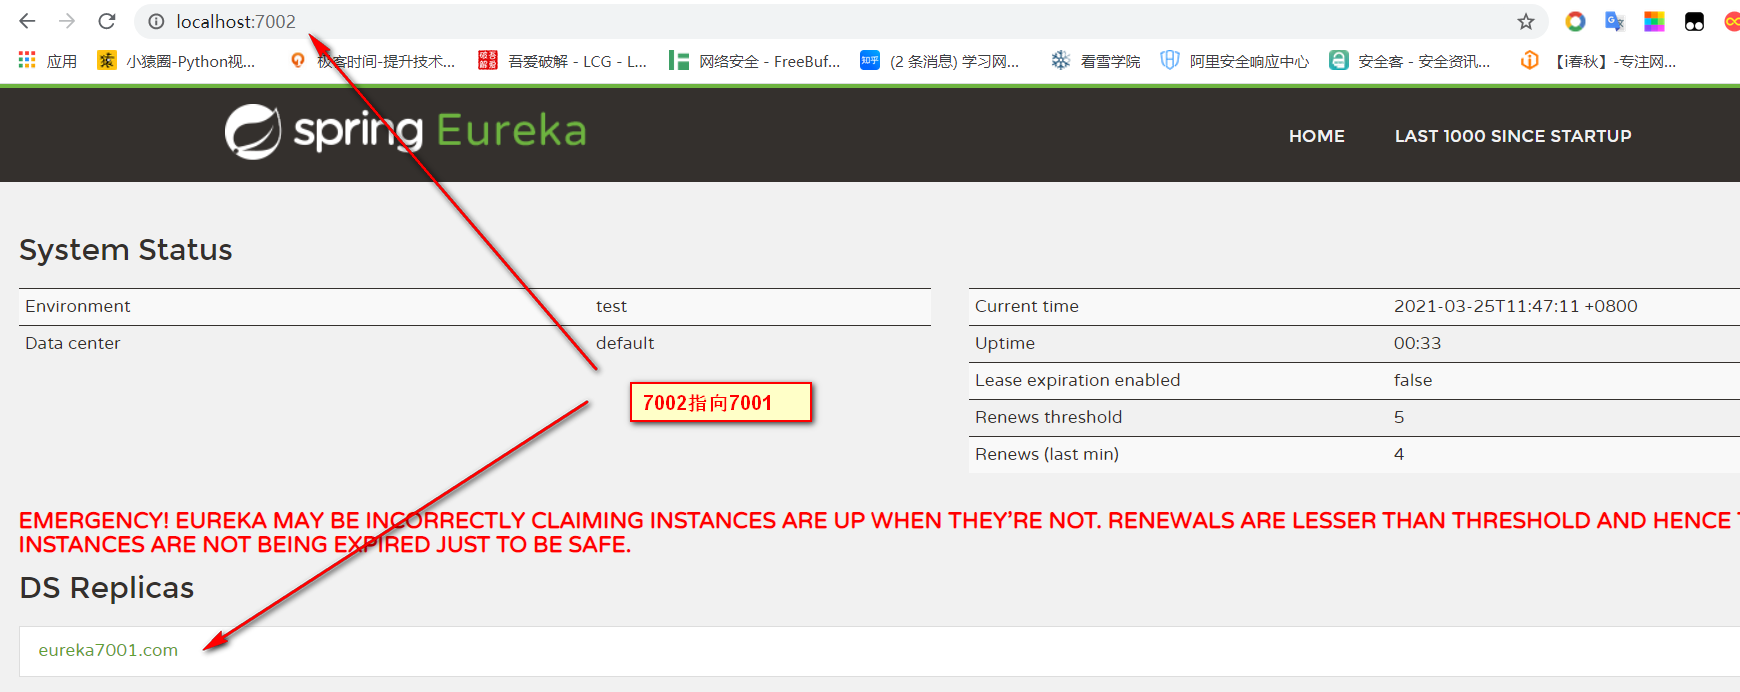
Task: Open the 应用 apps shortcut
Action: tap(47, 61)
